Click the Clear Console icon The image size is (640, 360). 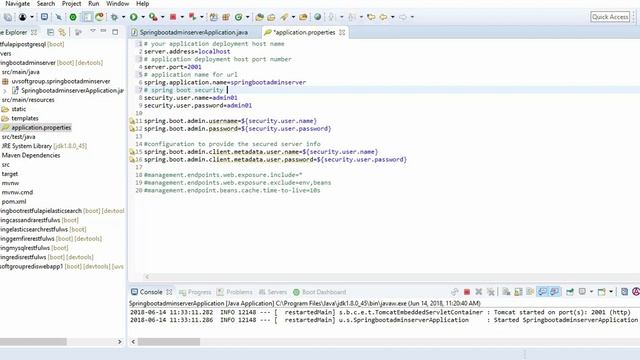506,292
